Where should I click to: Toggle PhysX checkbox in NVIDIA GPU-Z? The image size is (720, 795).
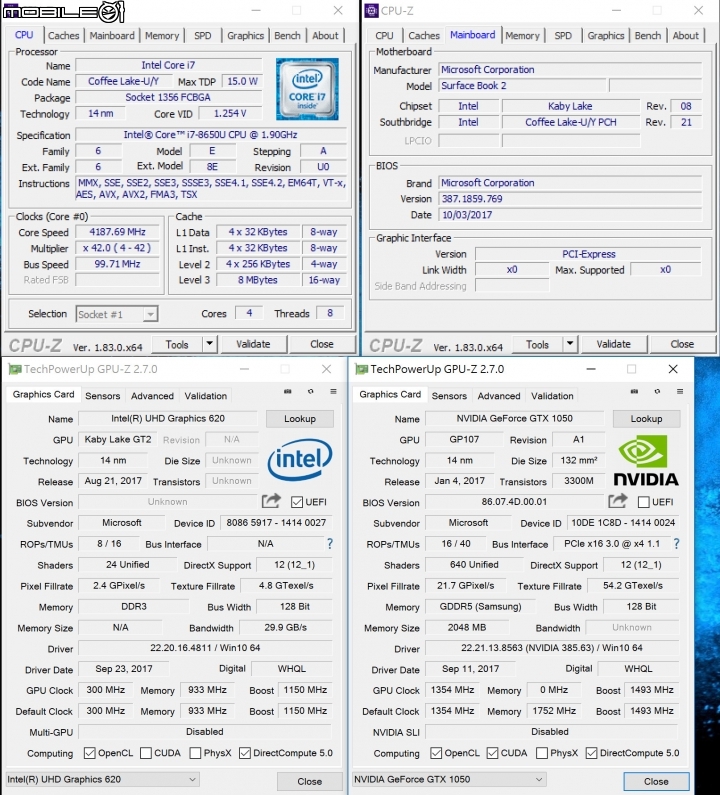coord(542,753)
